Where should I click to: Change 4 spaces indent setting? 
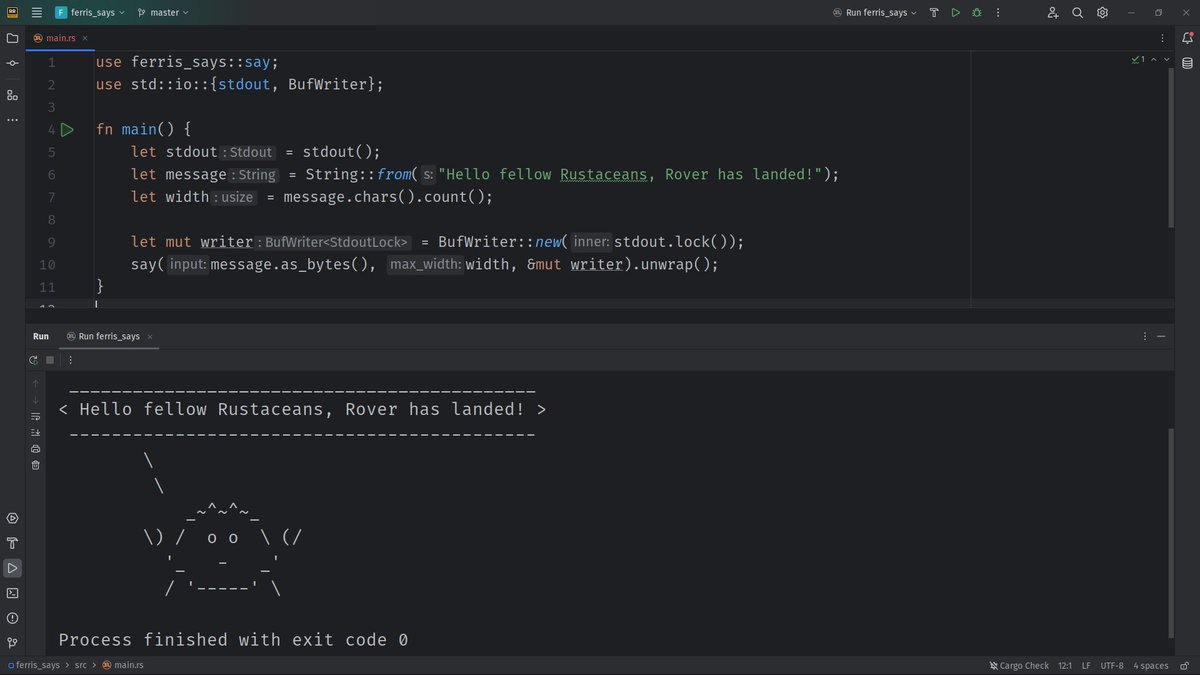(x=1150, y=665)
